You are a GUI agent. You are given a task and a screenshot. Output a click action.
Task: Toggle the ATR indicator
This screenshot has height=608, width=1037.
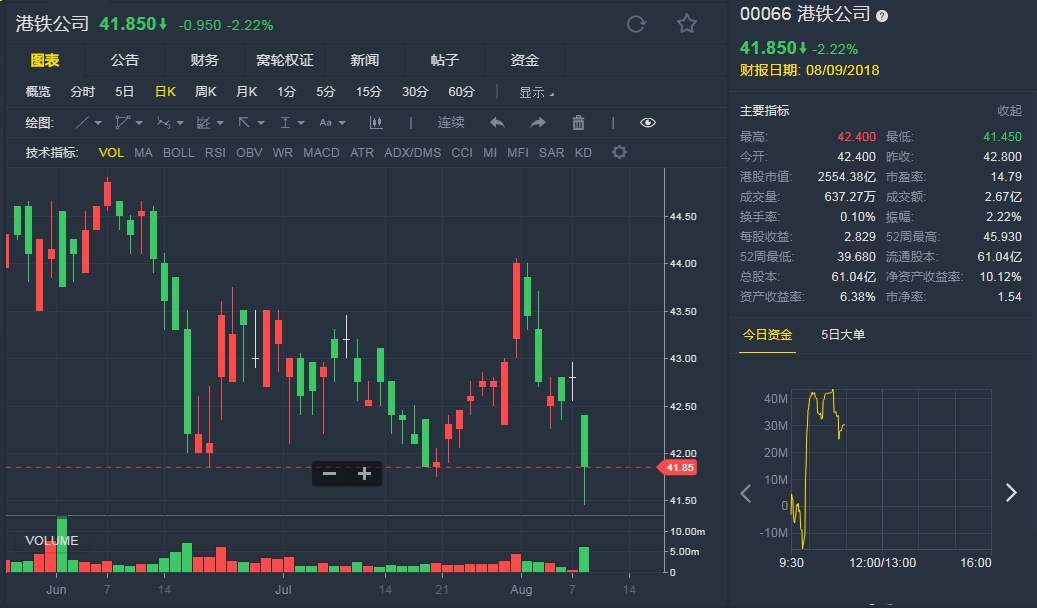tap(362, 153)
